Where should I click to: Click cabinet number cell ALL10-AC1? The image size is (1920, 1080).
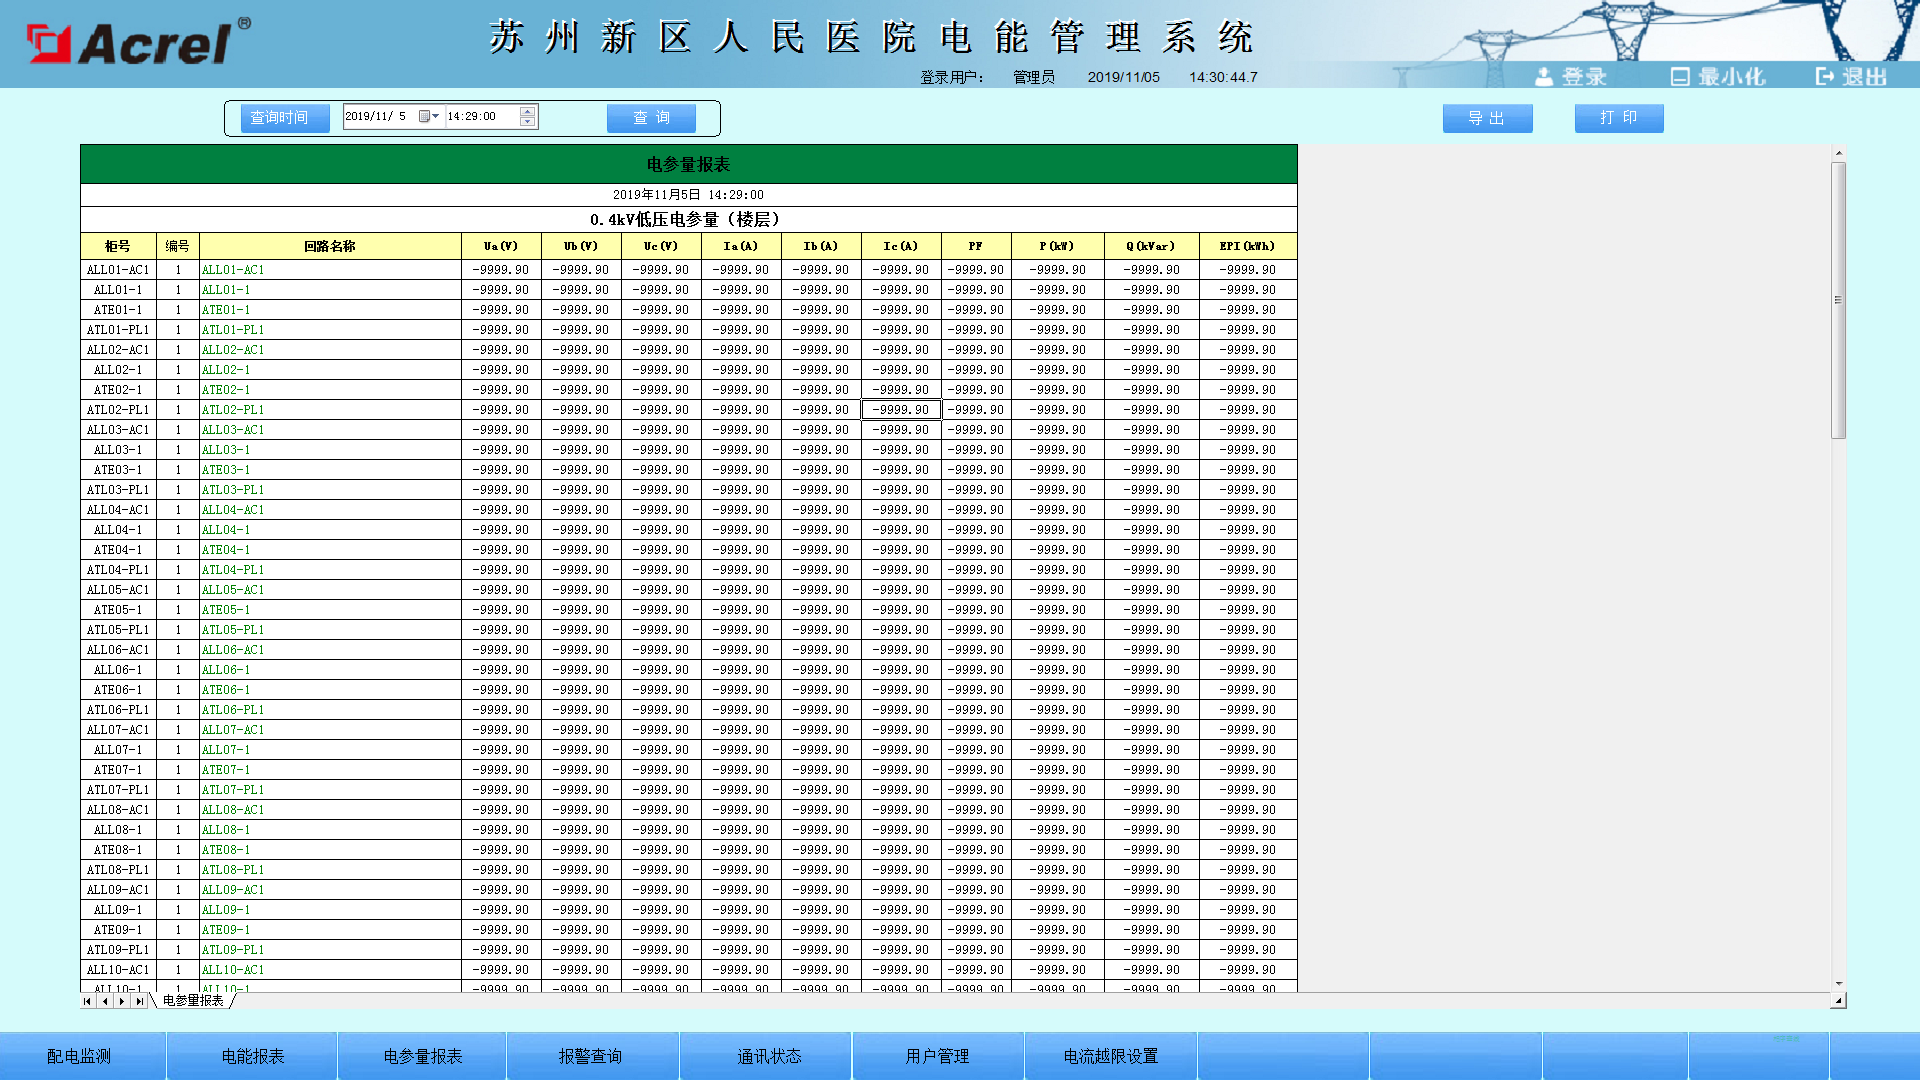118,970
